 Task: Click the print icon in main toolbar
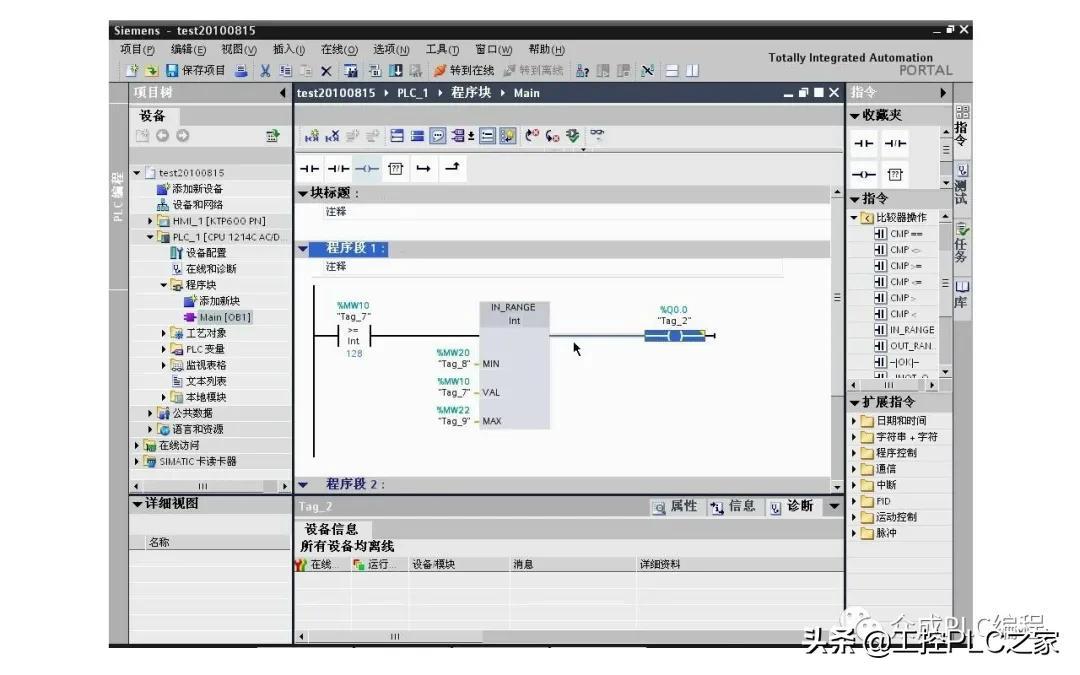[x=241, y=70]
